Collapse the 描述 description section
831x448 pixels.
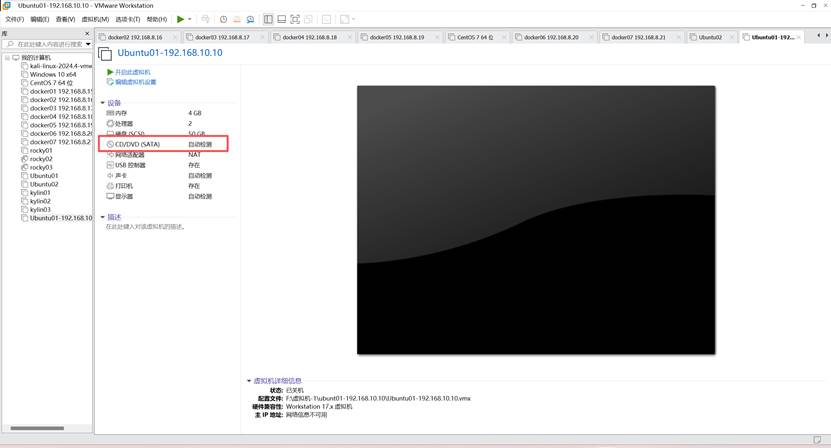(103, 217)
